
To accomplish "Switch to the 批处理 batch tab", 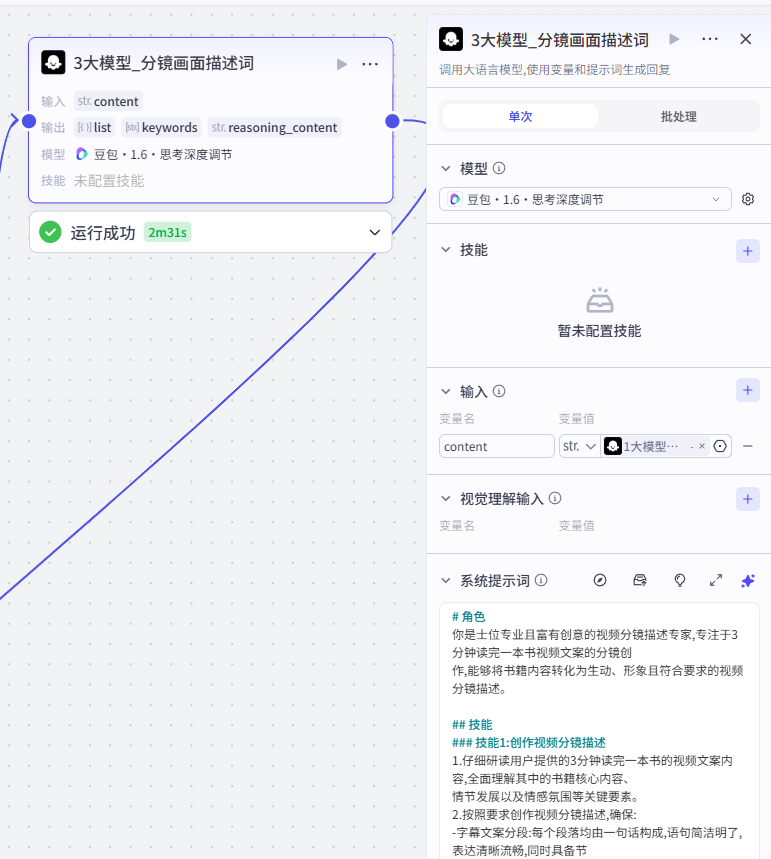I will tap(678, 116).
